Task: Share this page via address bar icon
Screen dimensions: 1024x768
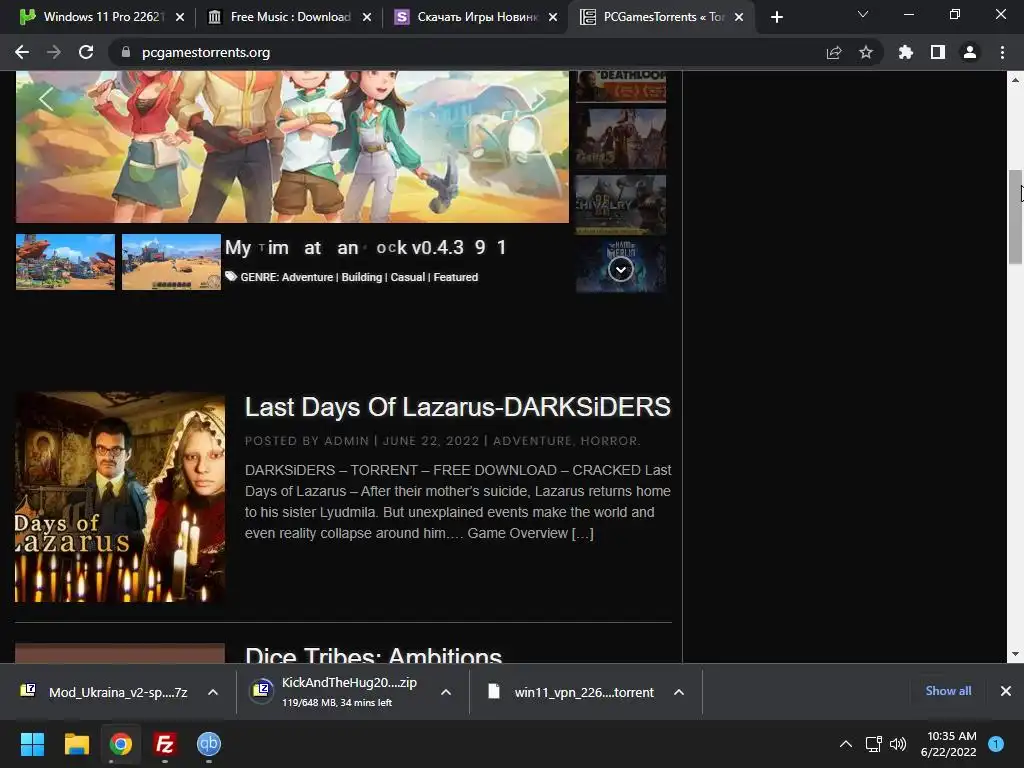Action: [834, 52]
